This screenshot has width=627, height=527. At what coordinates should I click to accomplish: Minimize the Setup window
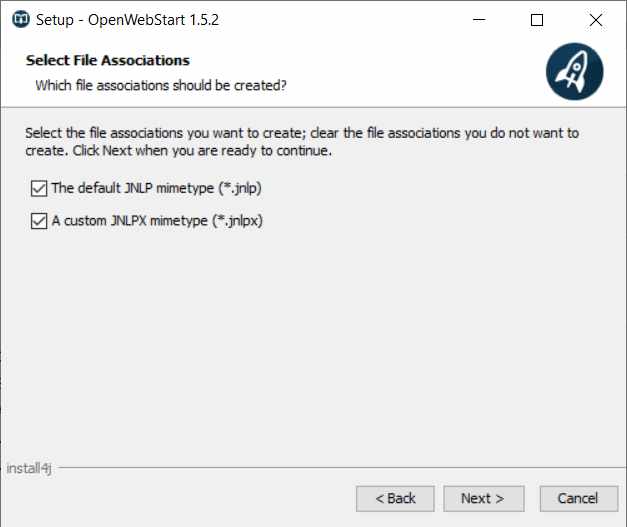(x=479, y=20)
